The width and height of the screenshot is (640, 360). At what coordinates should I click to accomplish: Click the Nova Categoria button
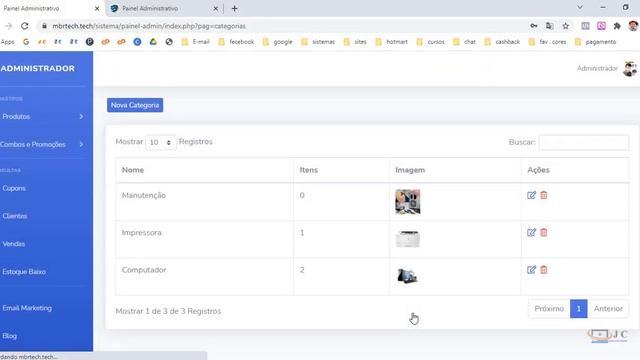tap(135, 105)
